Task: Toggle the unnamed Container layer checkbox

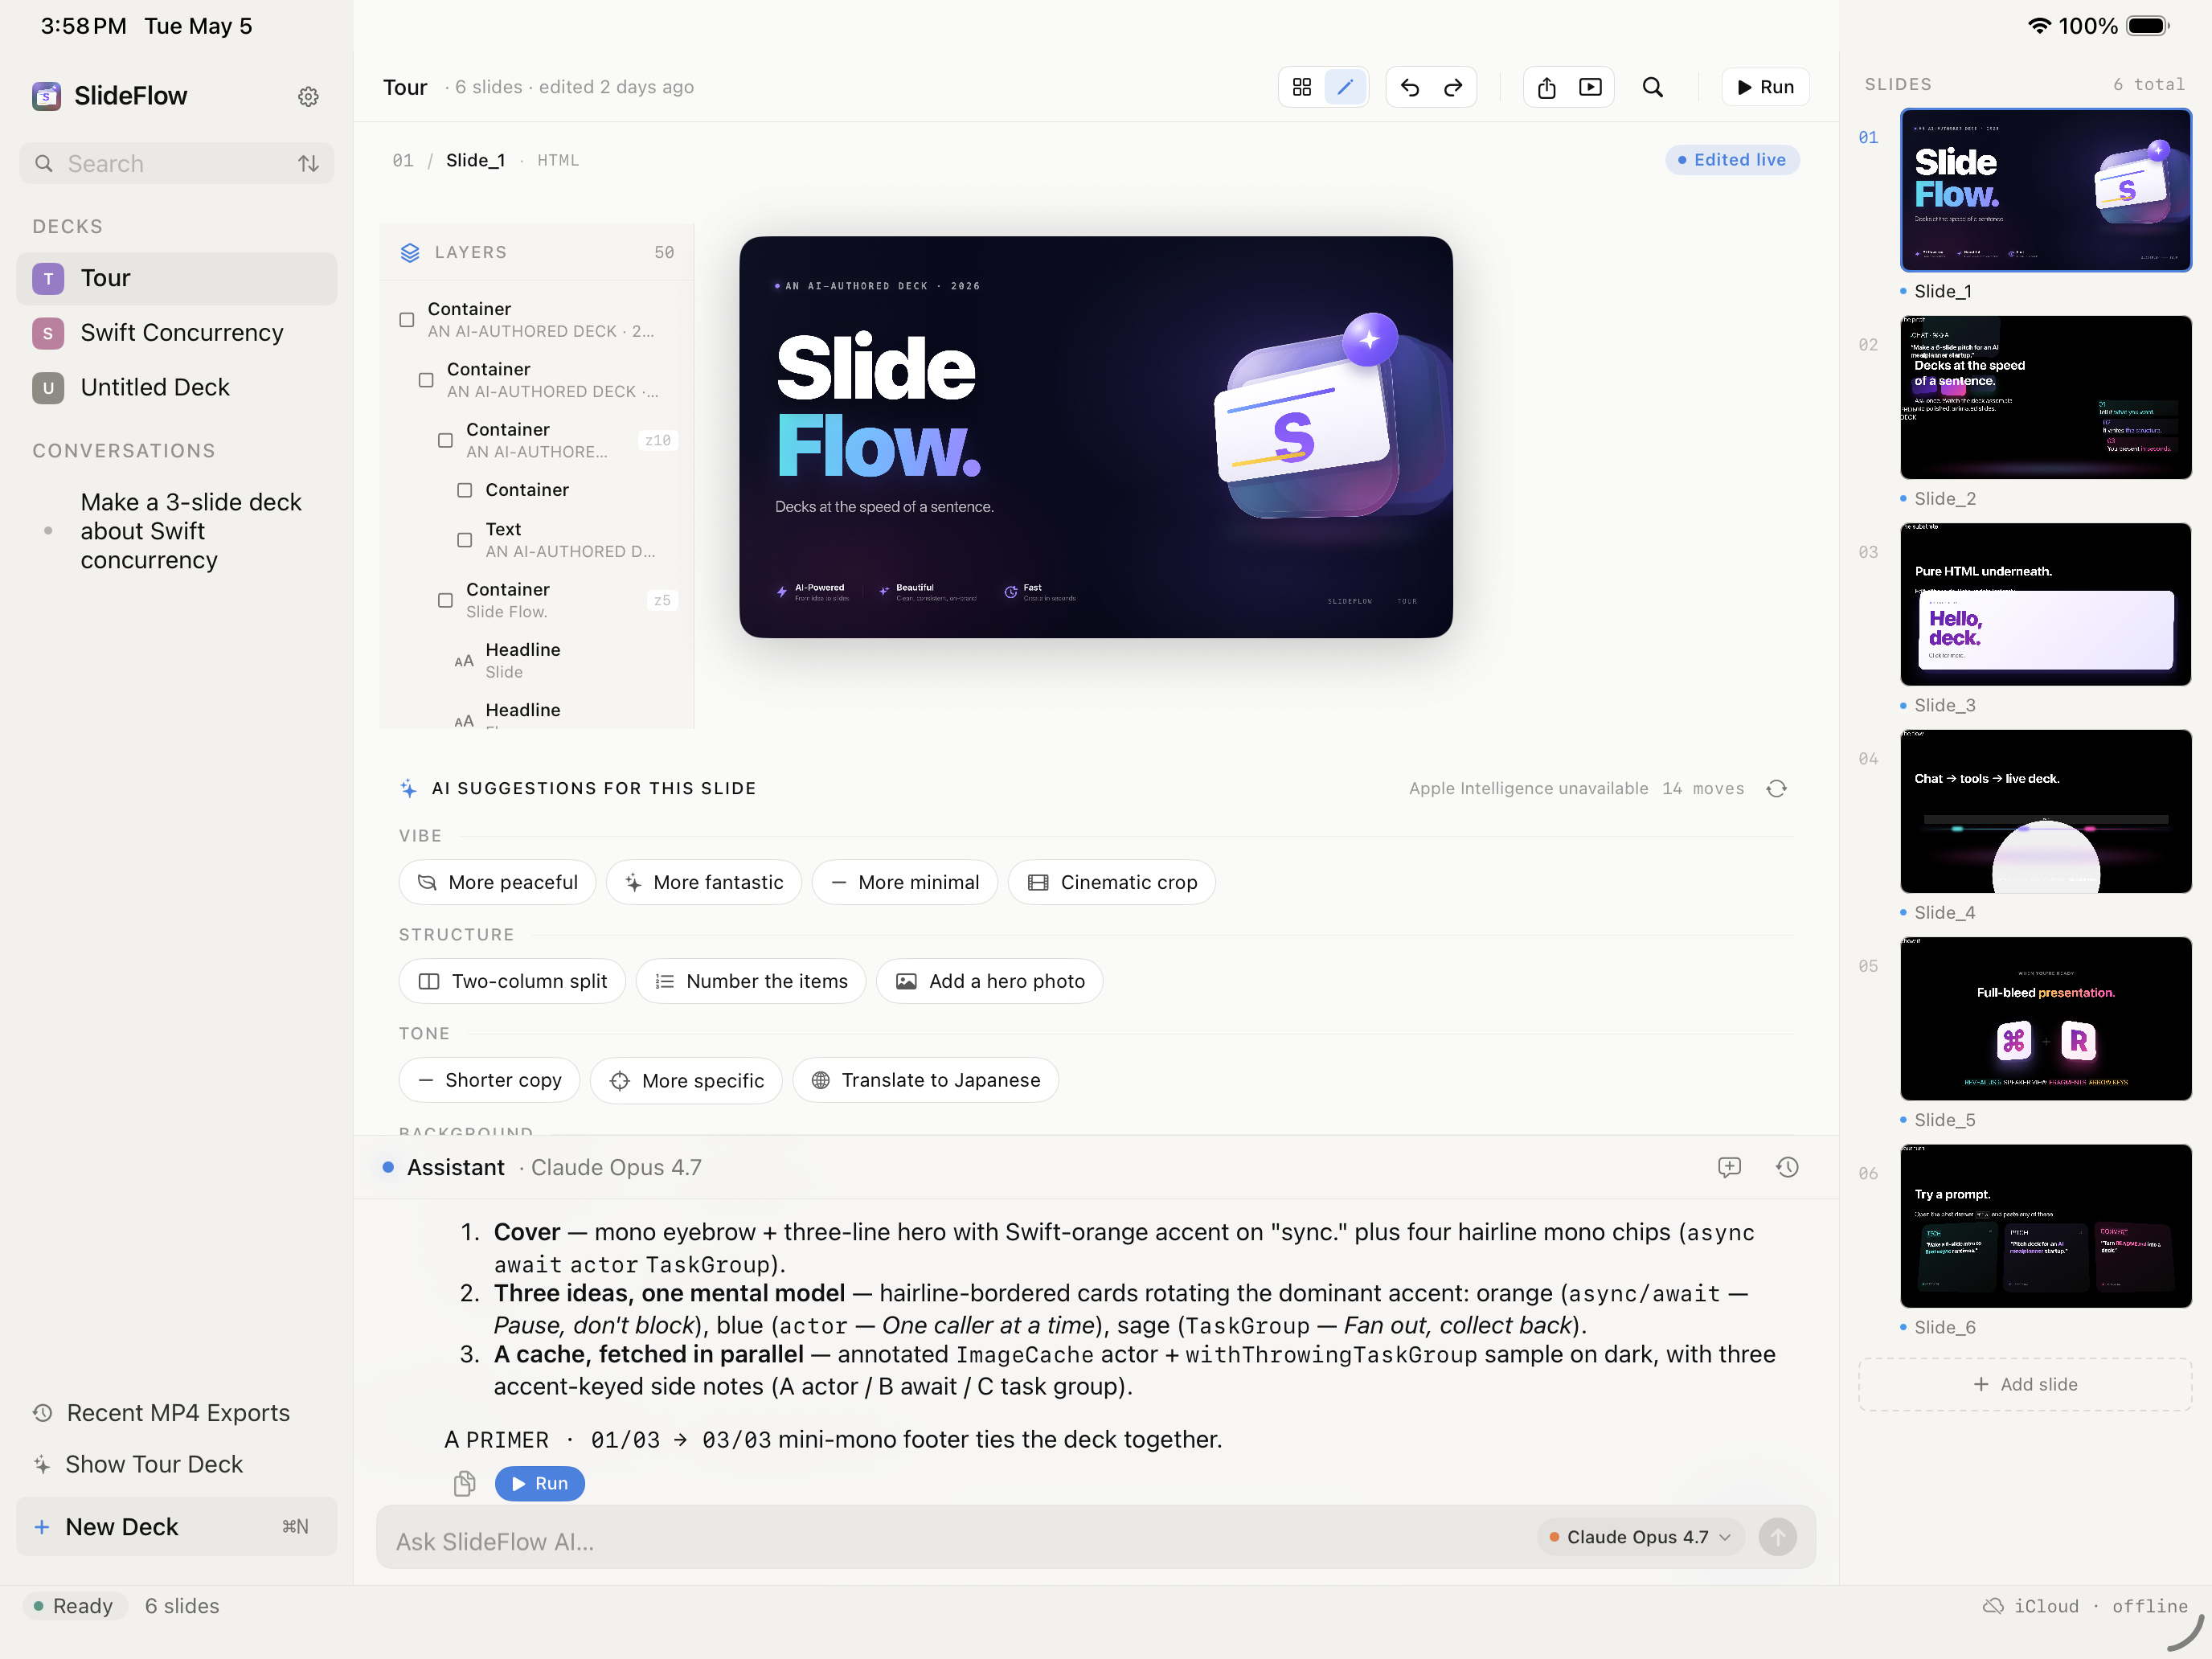Action: pos(464,490)
